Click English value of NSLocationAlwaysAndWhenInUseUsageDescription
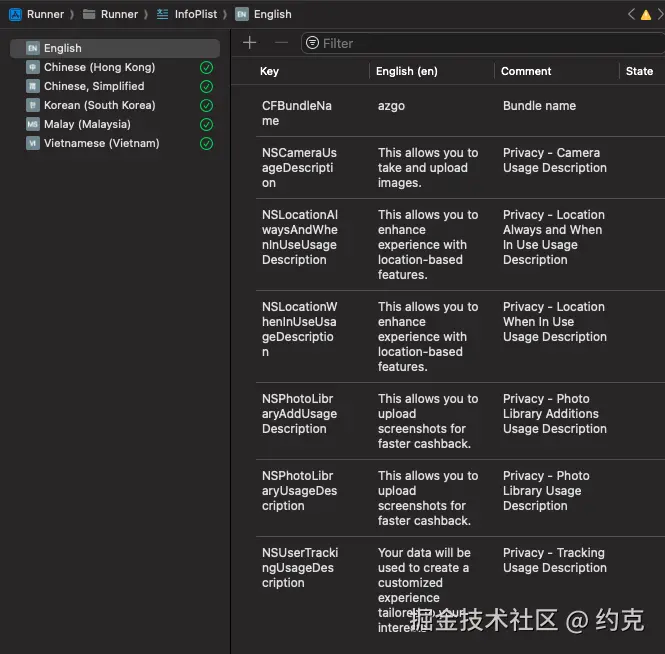Screen dimensions: 665x654 tap(428, 245)
